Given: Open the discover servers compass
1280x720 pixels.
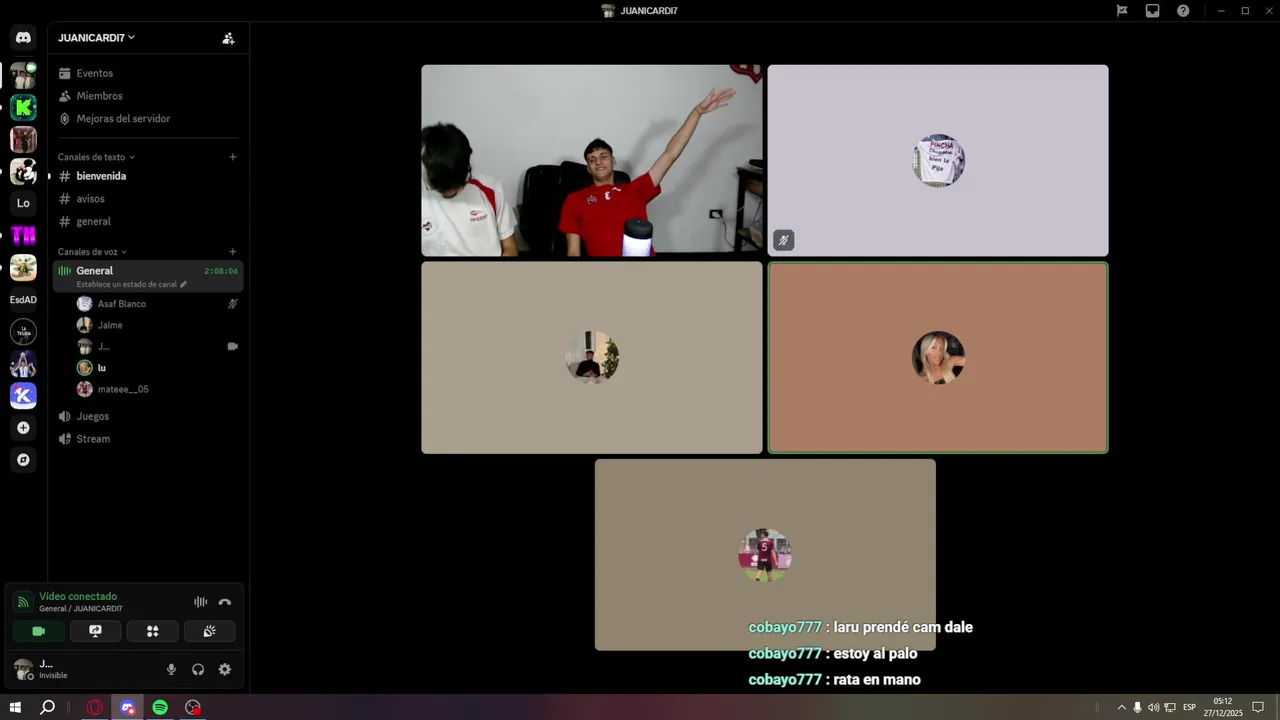Looking at the screenshot, I should (23, 460).
